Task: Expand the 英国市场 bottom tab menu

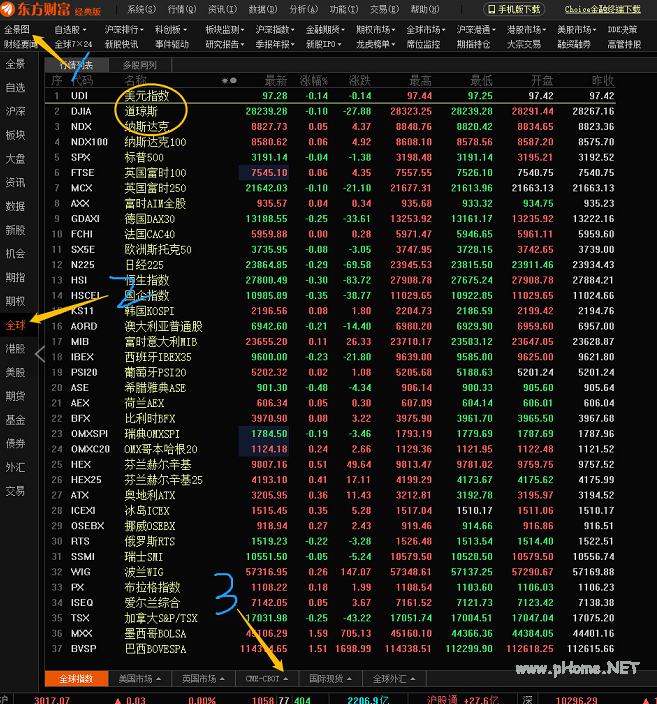Action: (203, 679)
